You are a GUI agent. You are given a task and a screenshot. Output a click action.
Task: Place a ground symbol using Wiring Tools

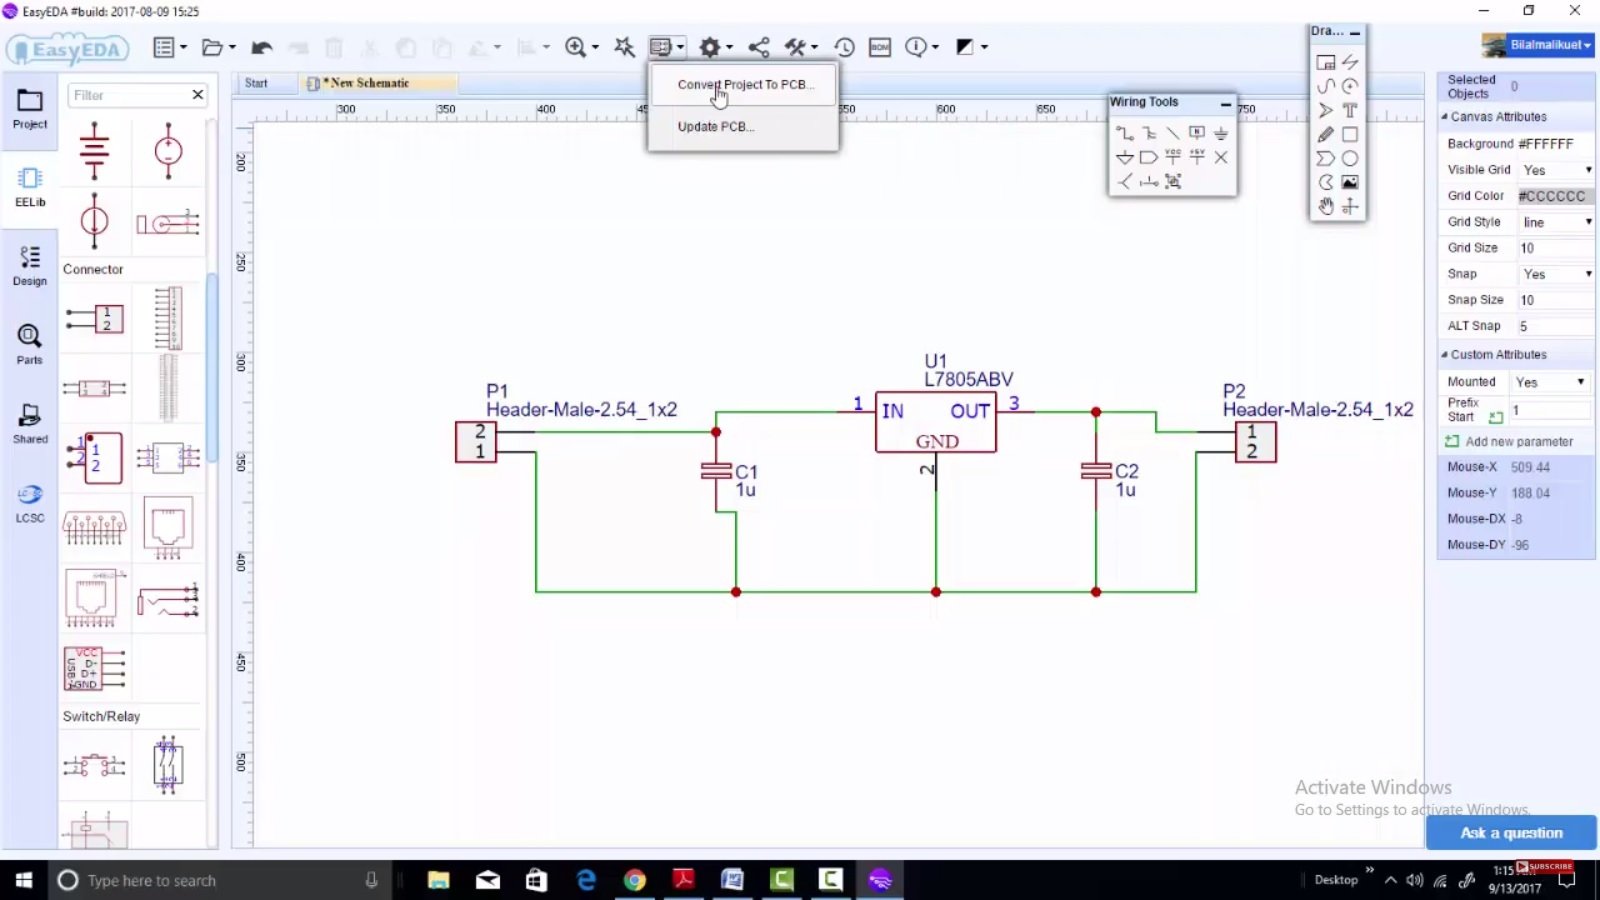point(1220,132)
